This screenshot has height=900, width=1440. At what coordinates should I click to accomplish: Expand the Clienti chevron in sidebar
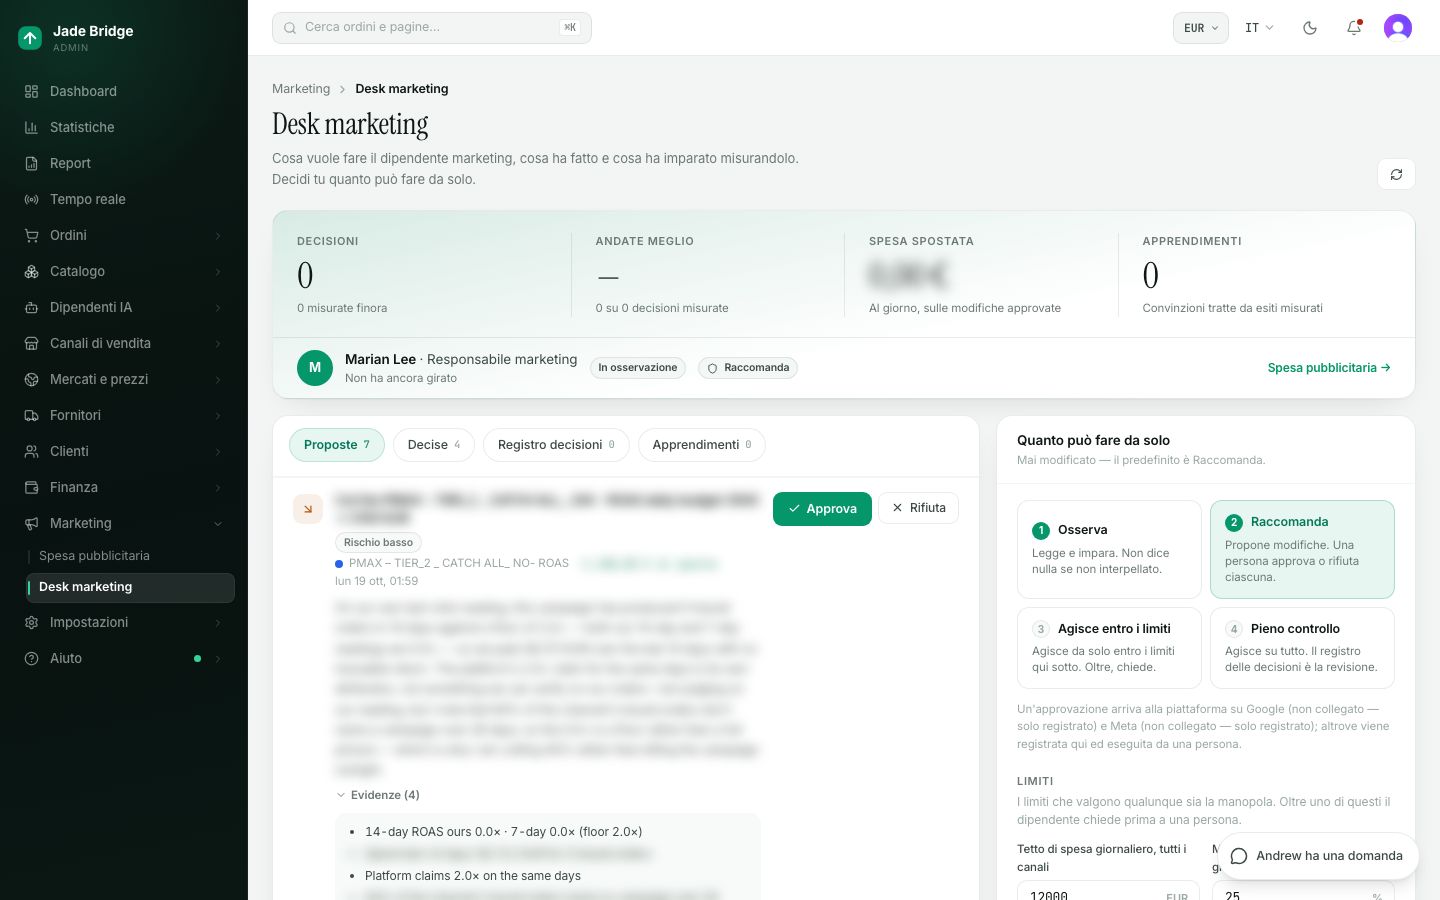218,452
